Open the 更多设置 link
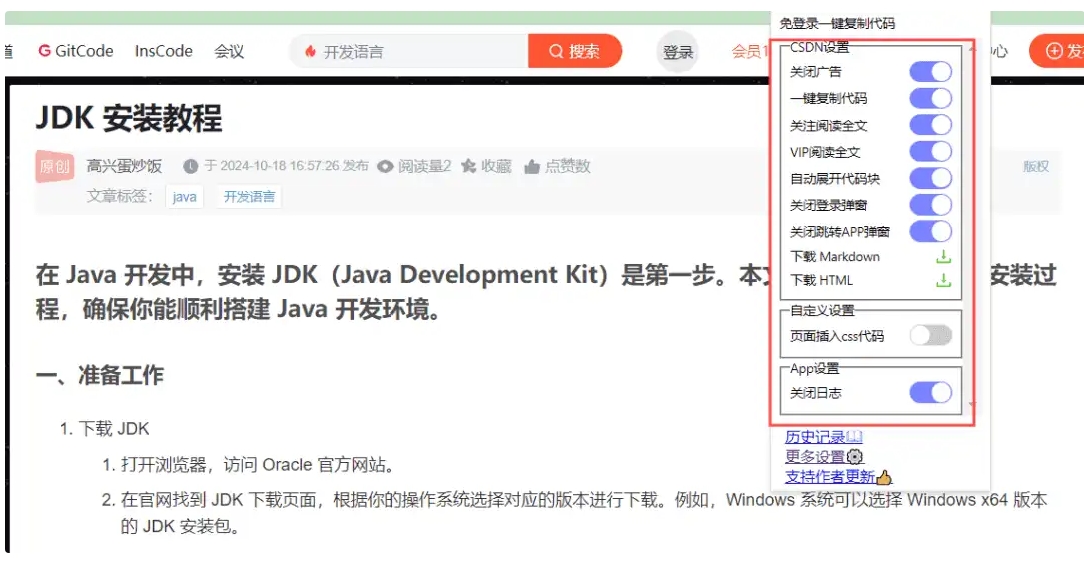 824,456
